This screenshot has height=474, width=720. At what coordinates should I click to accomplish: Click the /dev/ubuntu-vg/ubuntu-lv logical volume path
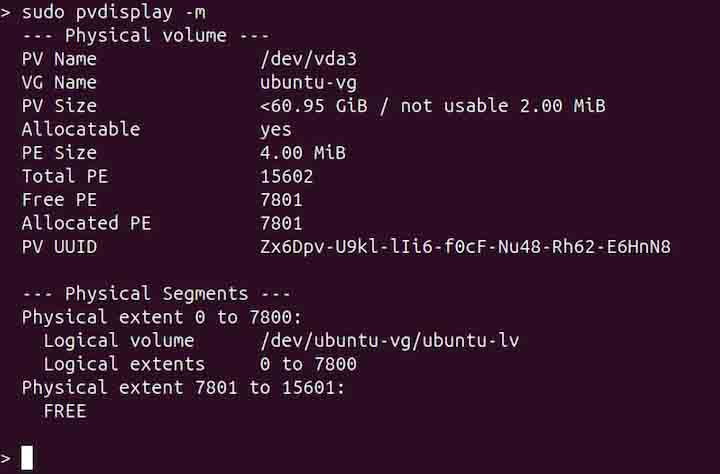(x=389, y=341)
